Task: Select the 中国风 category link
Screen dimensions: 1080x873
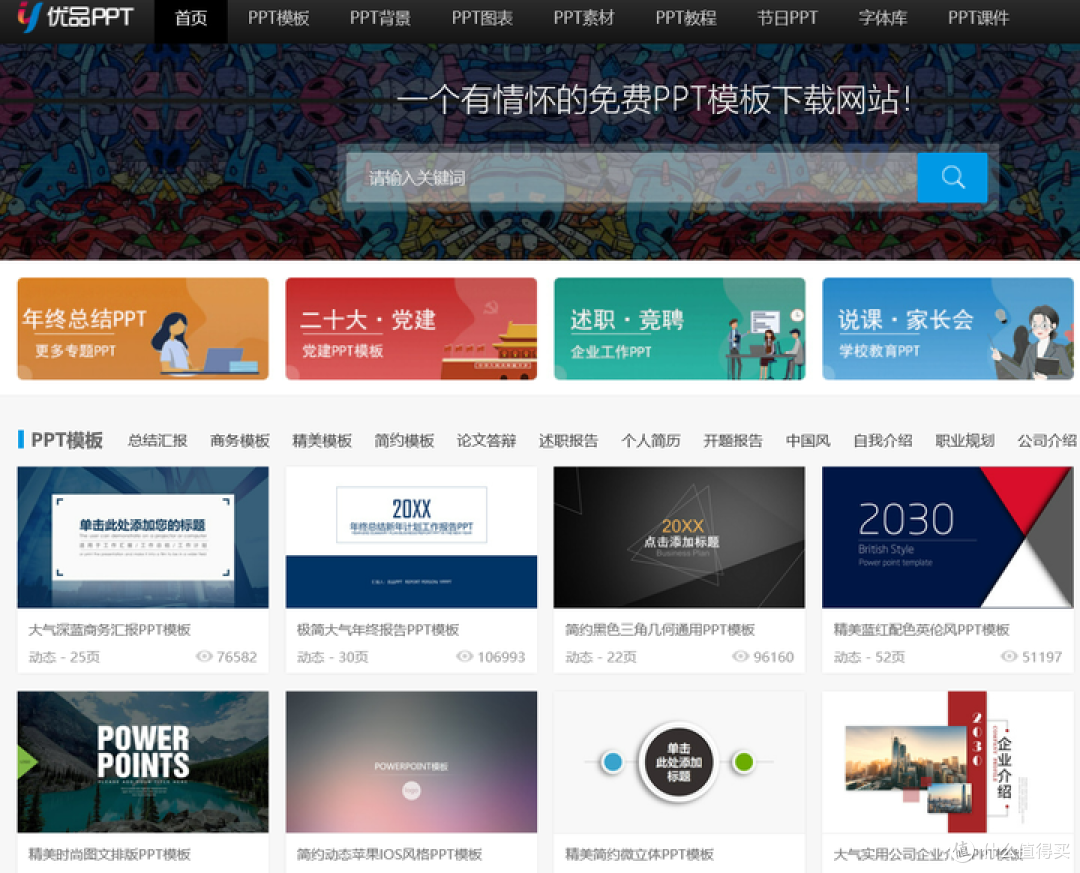Action: 808,441
